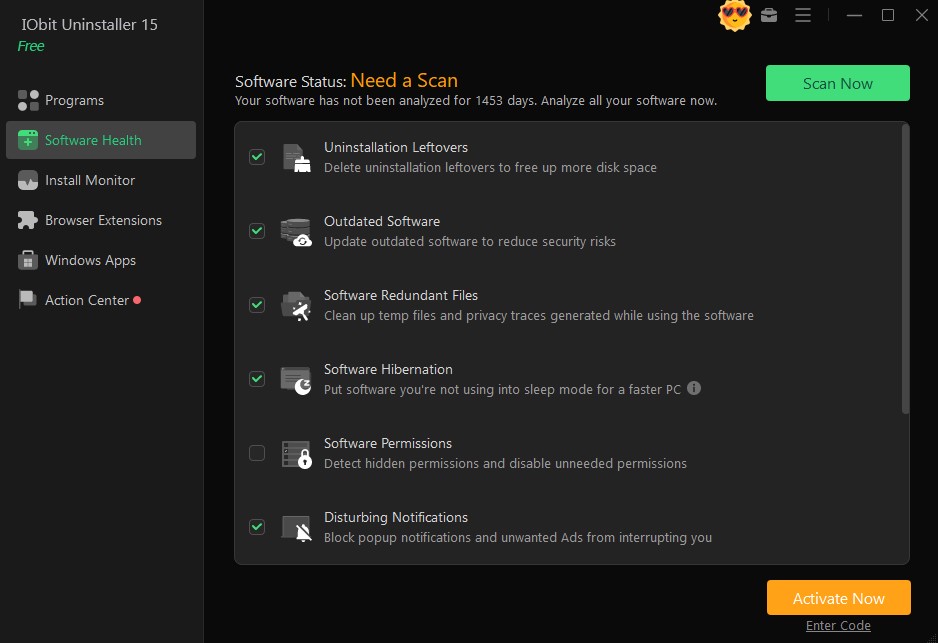Click the toolbox icon in the title bar
The width and height of the screenshot is (938, 643).
(x=769, y=15)
